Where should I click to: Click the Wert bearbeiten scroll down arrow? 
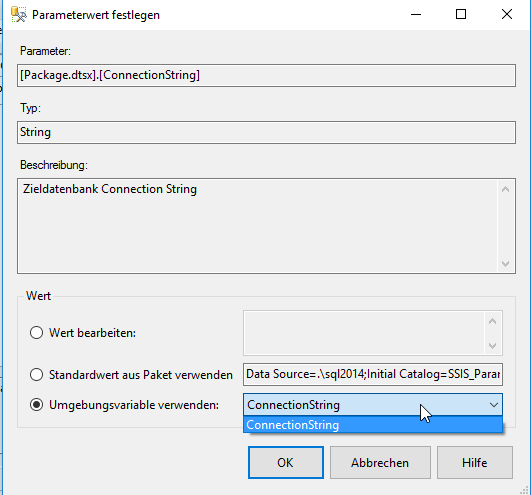click(493, 346)
